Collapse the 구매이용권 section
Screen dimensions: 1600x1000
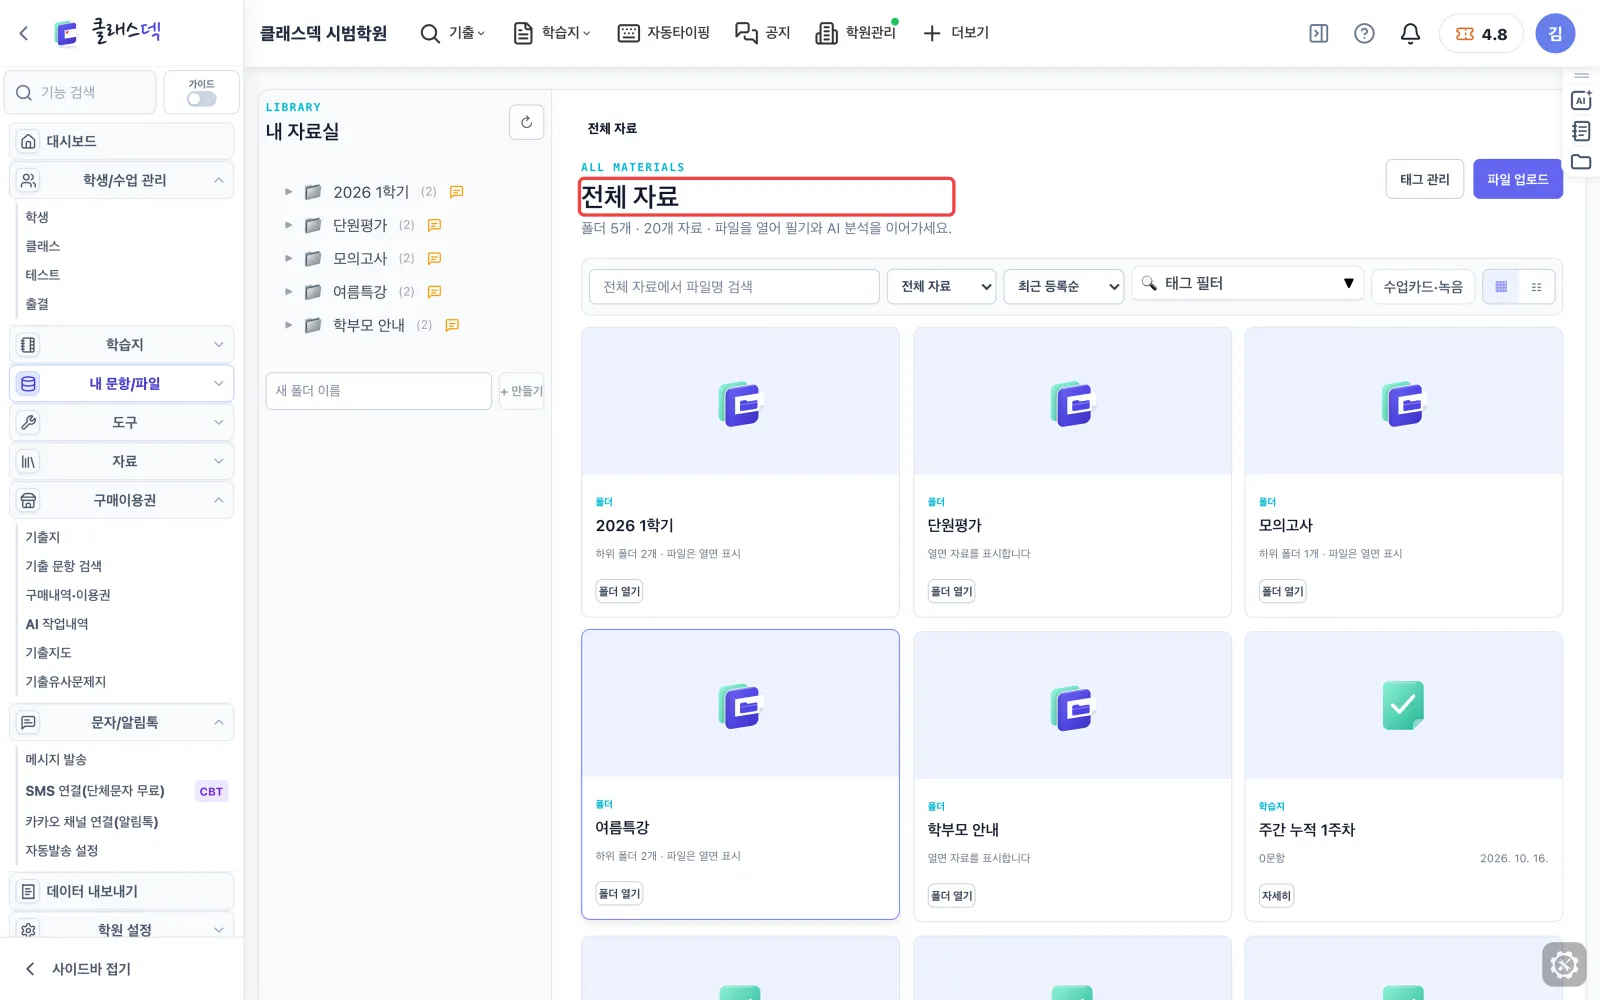click(x=122, y=500)
